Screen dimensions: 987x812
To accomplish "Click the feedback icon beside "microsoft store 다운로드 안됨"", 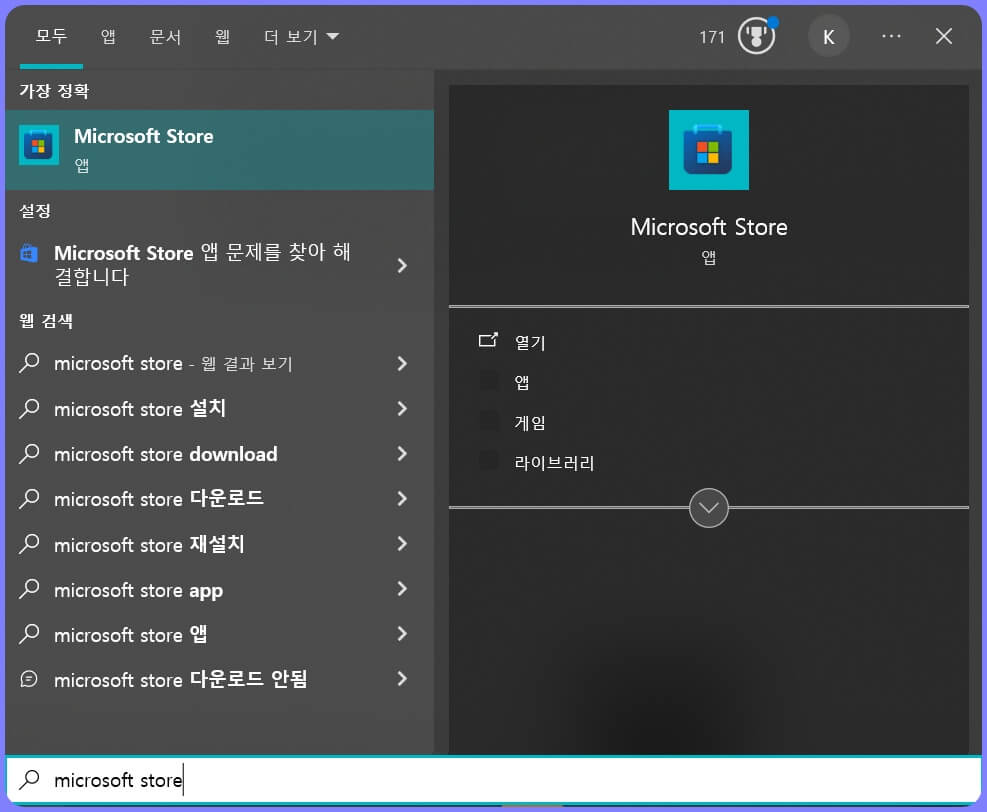I will (28, 679).
